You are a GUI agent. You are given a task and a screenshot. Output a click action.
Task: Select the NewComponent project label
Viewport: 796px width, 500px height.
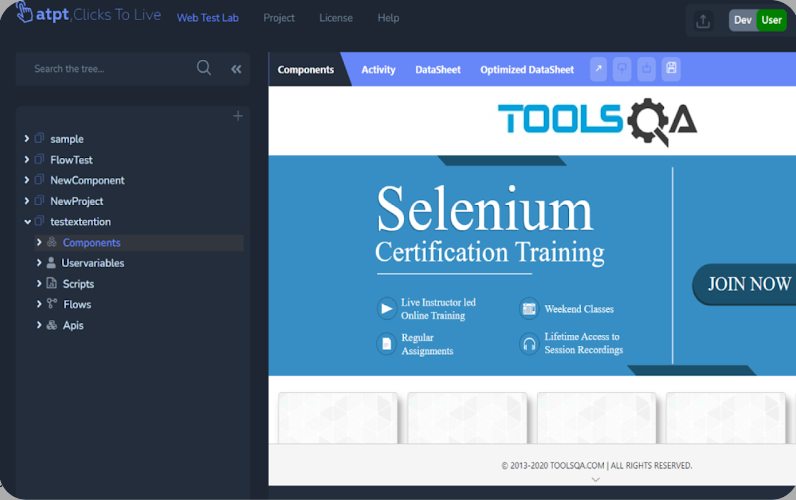tap(87, 180)
